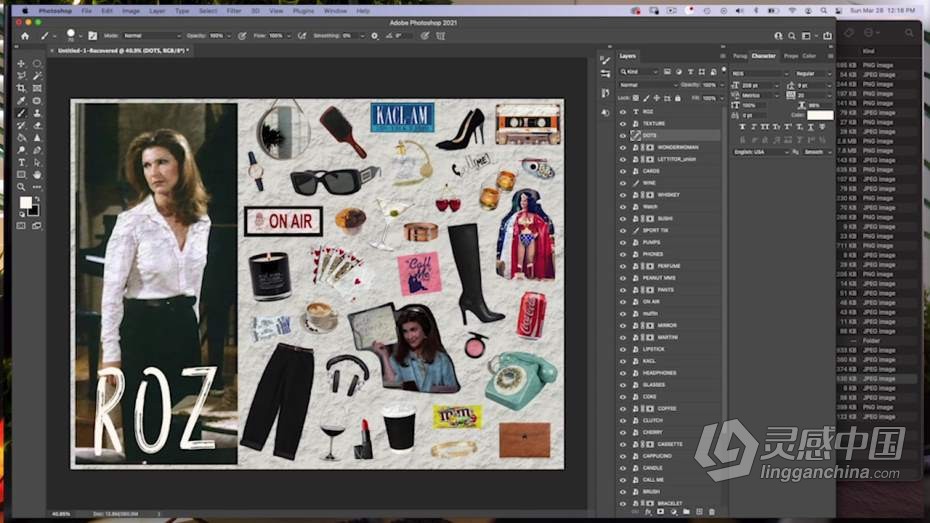The width and height of the screenshot is (930, 523).
Task: Open smoothing options gear icon
Action: pos(374,36)
